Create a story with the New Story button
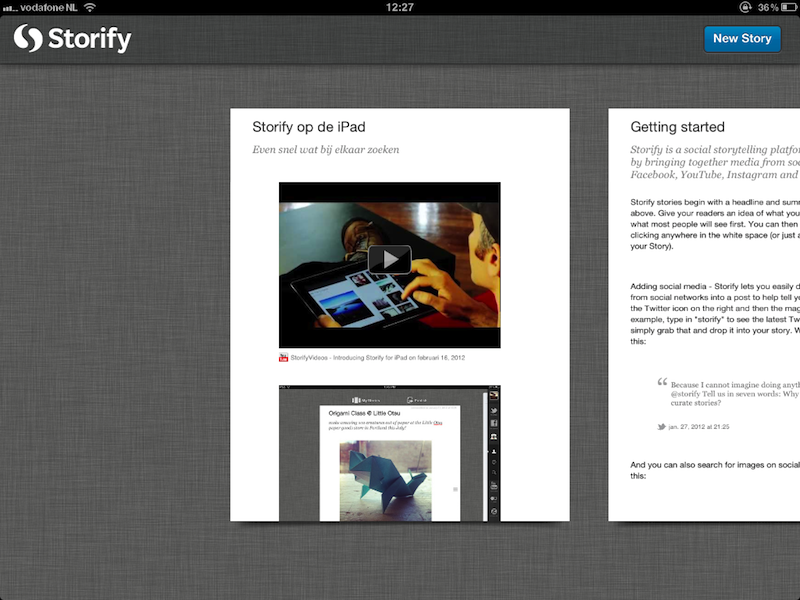 pos(741,38)
